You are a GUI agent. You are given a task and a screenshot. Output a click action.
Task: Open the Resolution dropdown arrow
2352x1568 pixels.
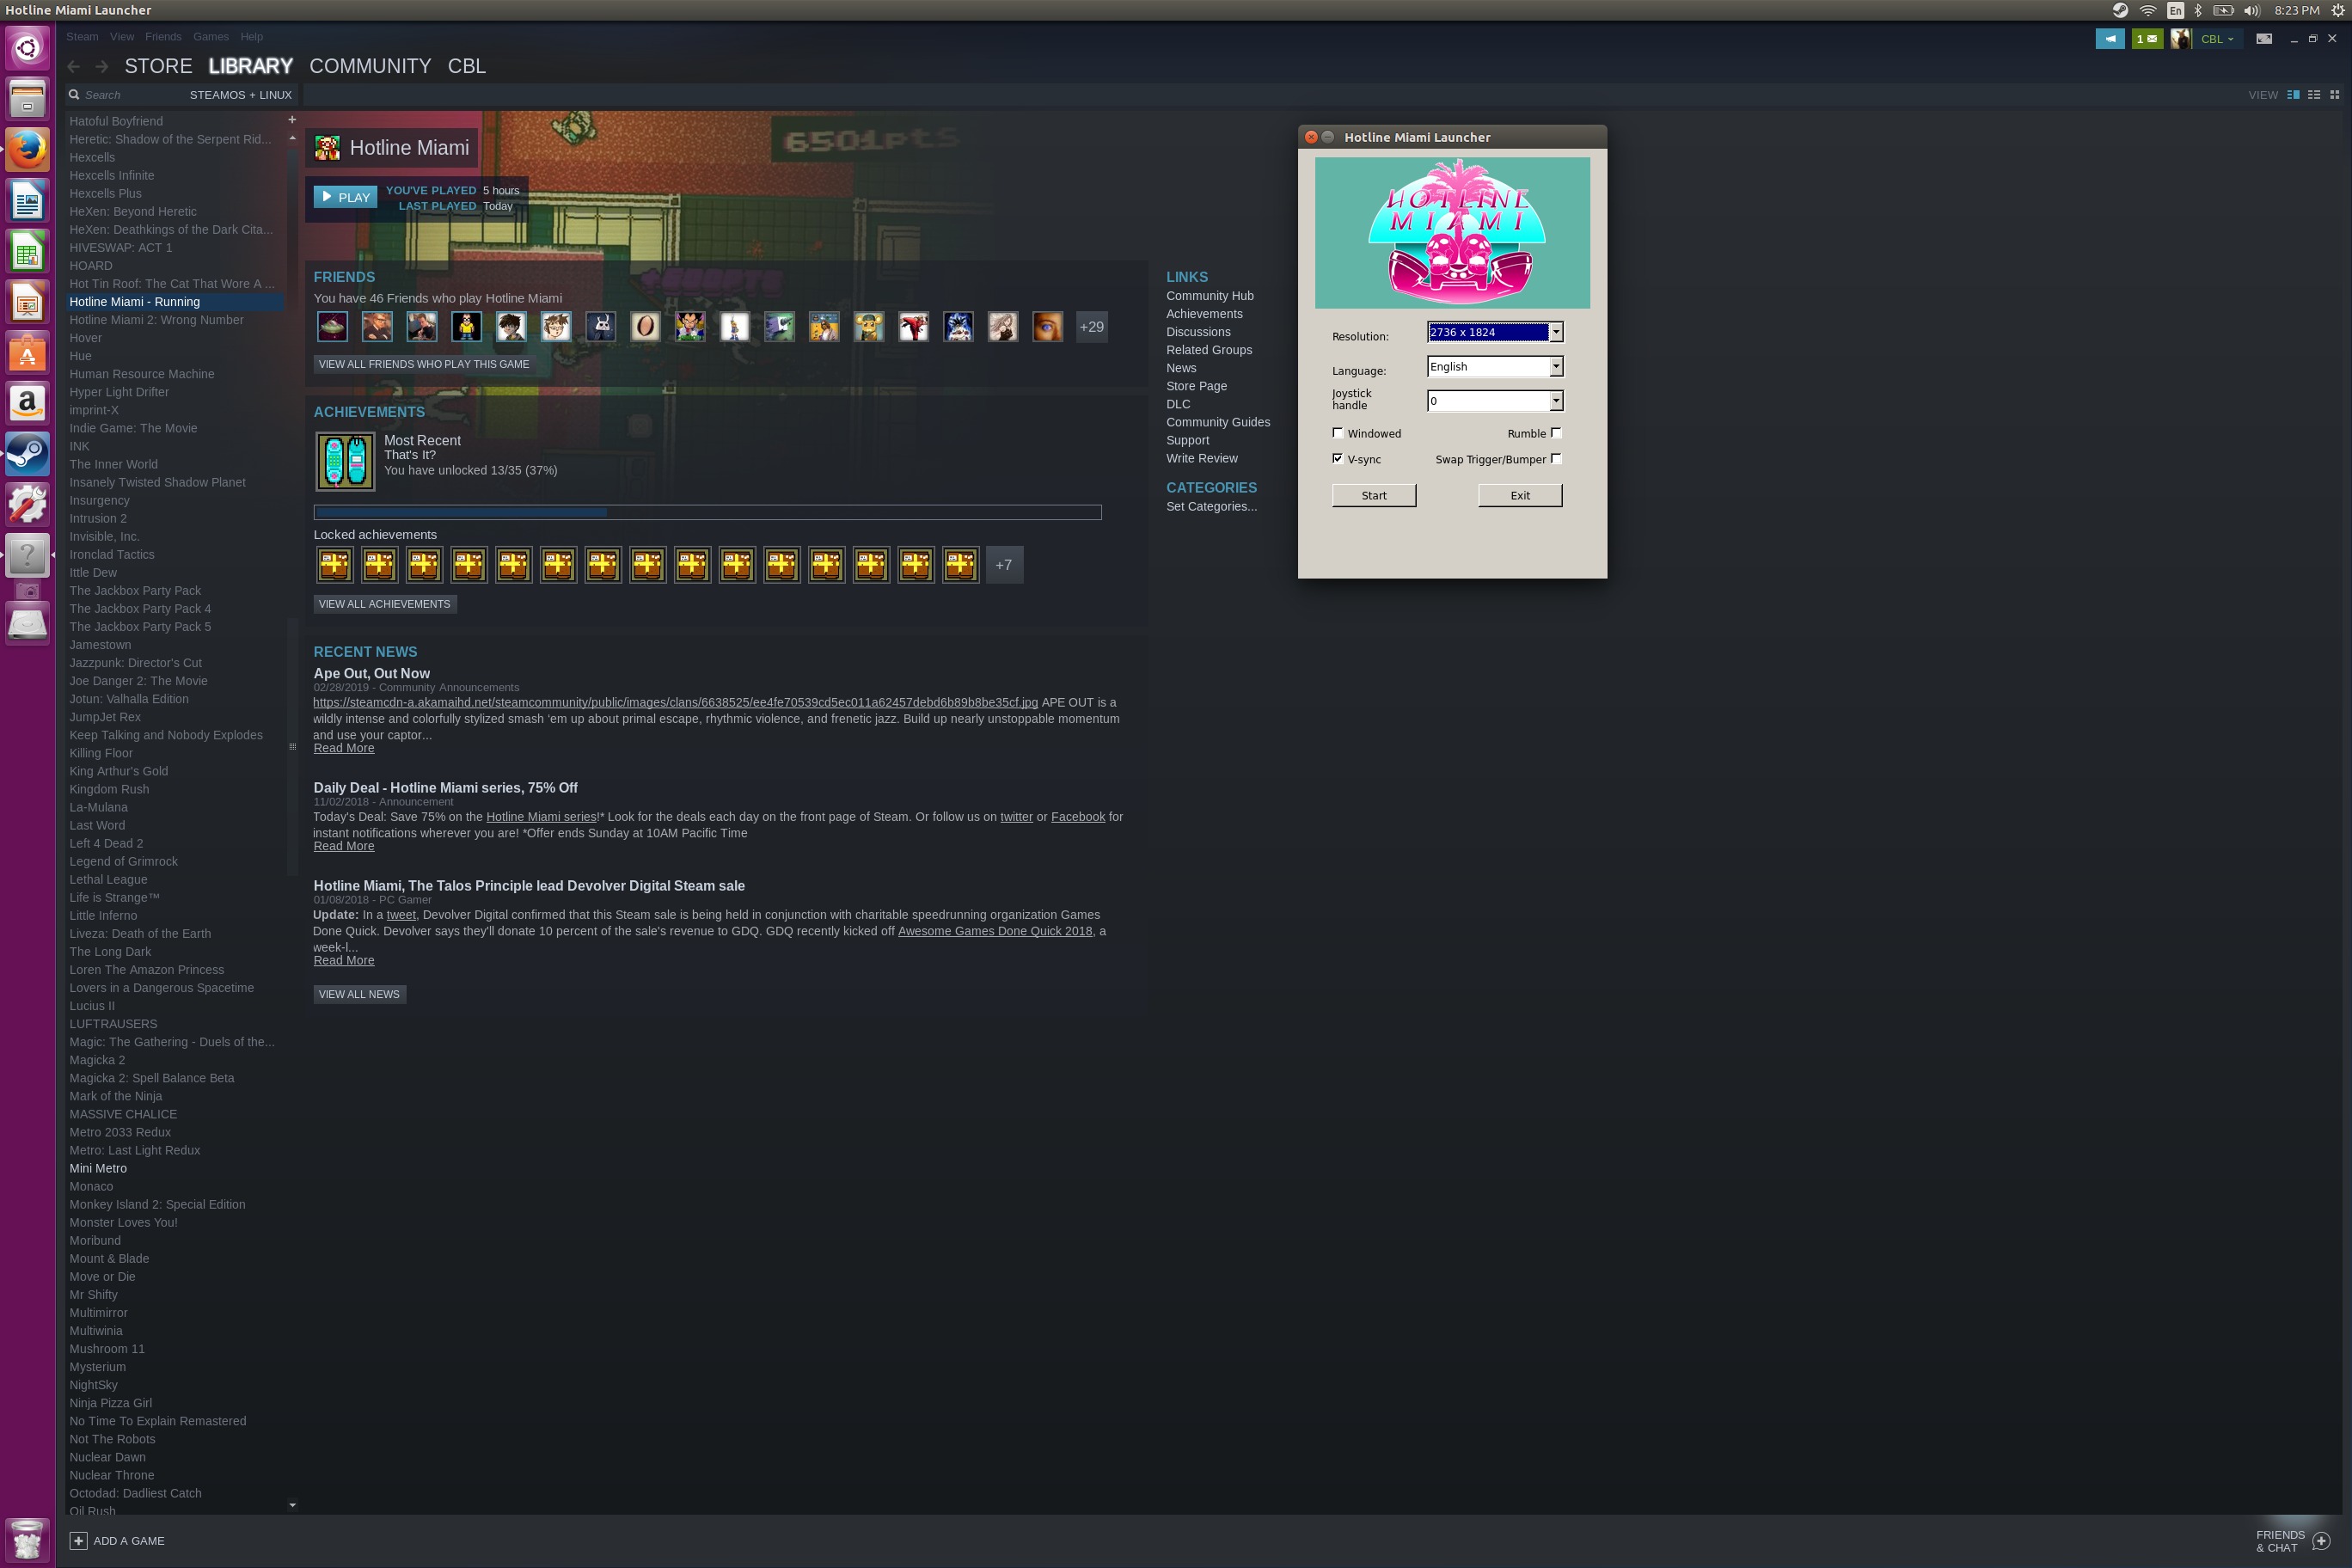(x=1556, y=332)
